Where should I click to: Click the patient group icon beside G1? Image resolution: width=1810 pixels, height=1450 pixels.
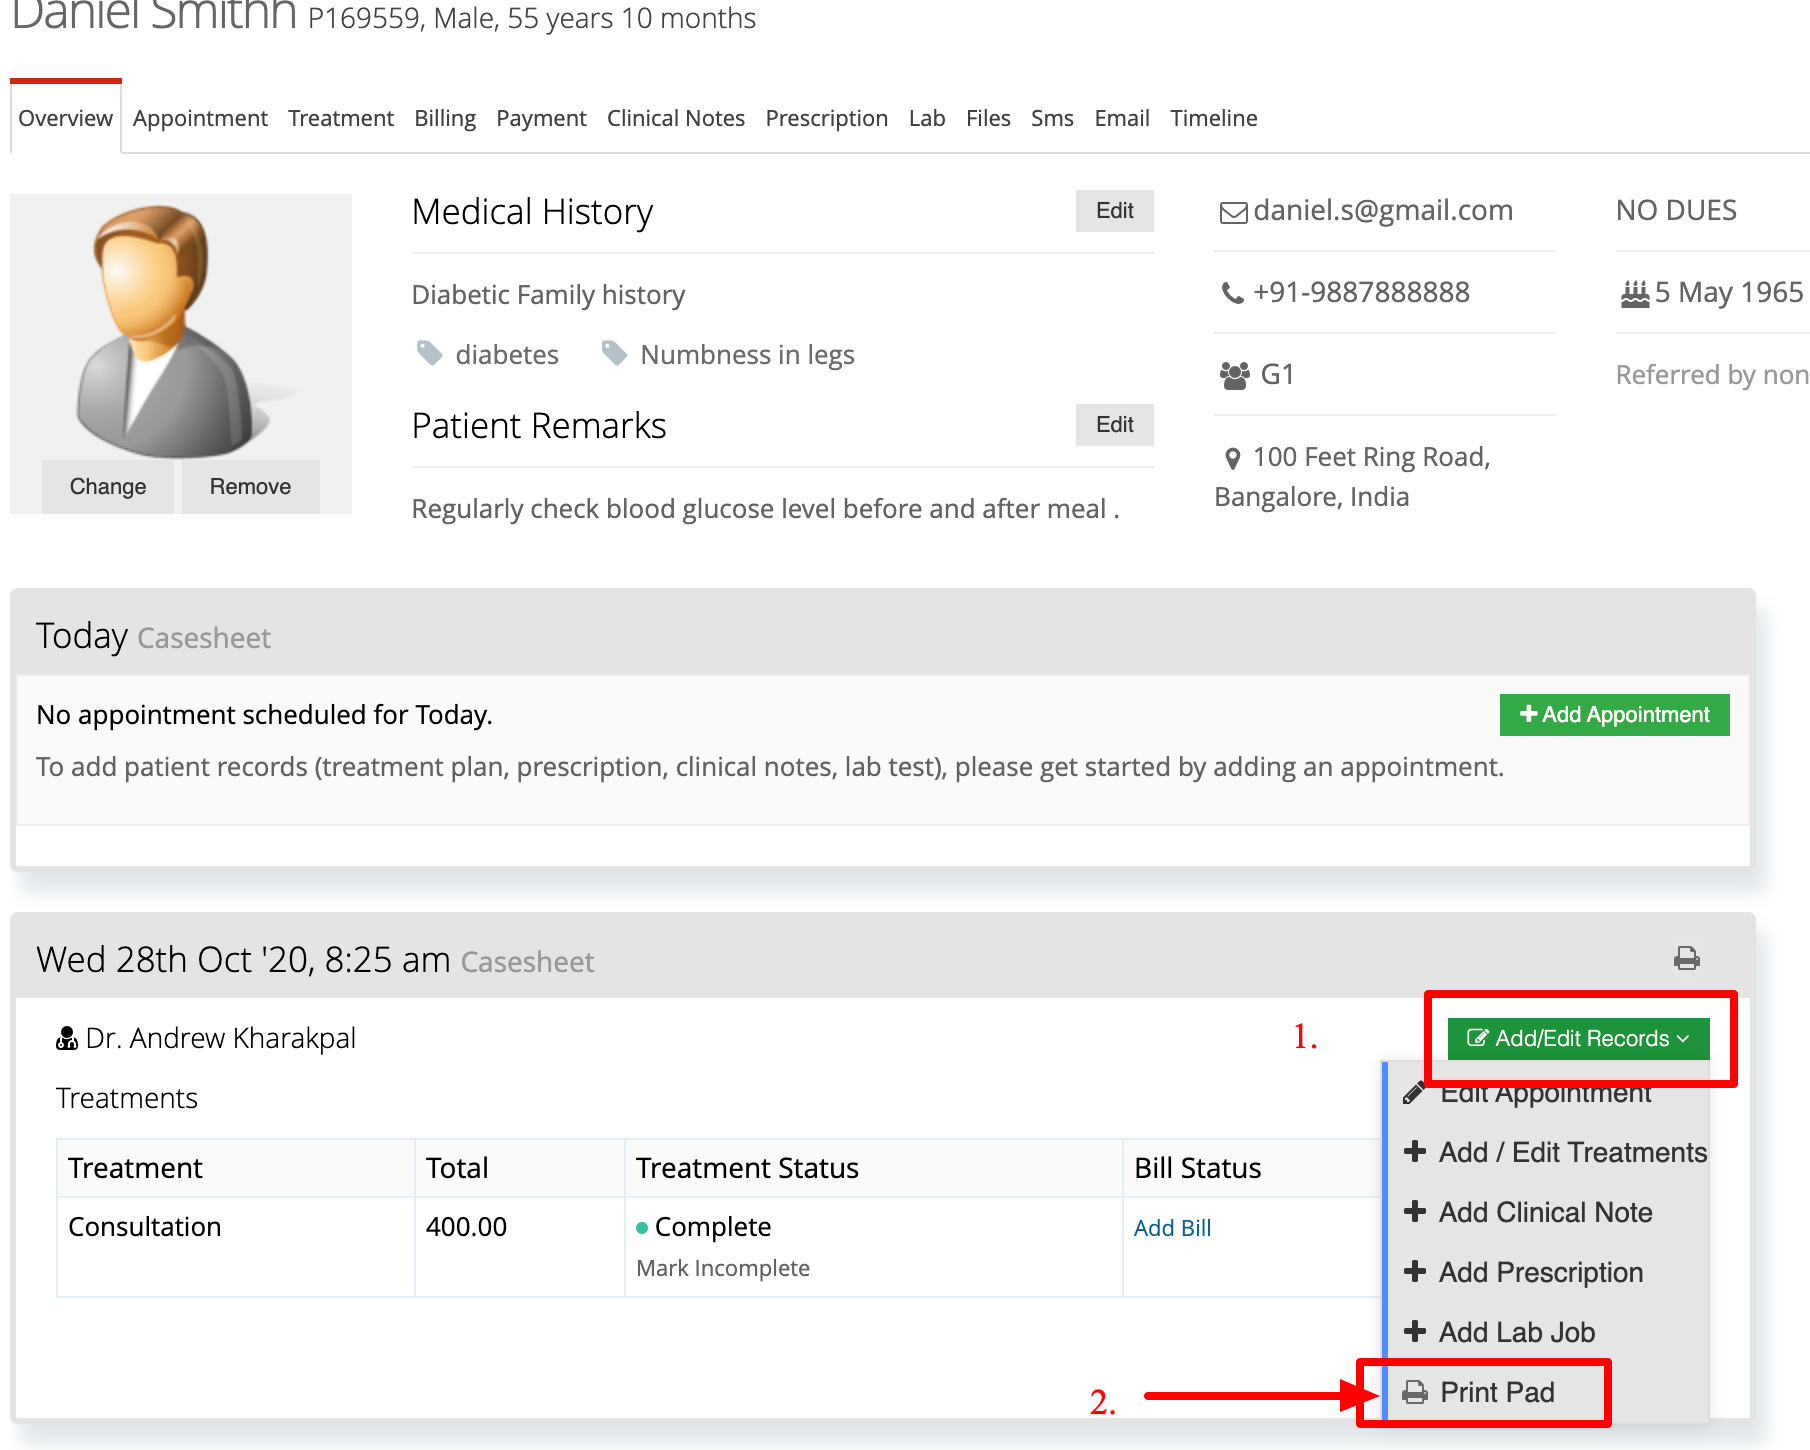[1235, 375]
